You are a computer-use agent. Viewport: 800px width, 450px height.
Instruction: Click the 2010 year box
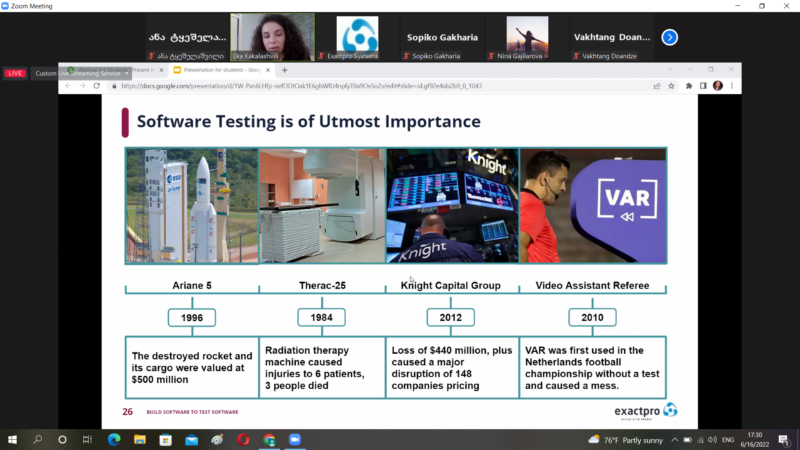[592, 317]
